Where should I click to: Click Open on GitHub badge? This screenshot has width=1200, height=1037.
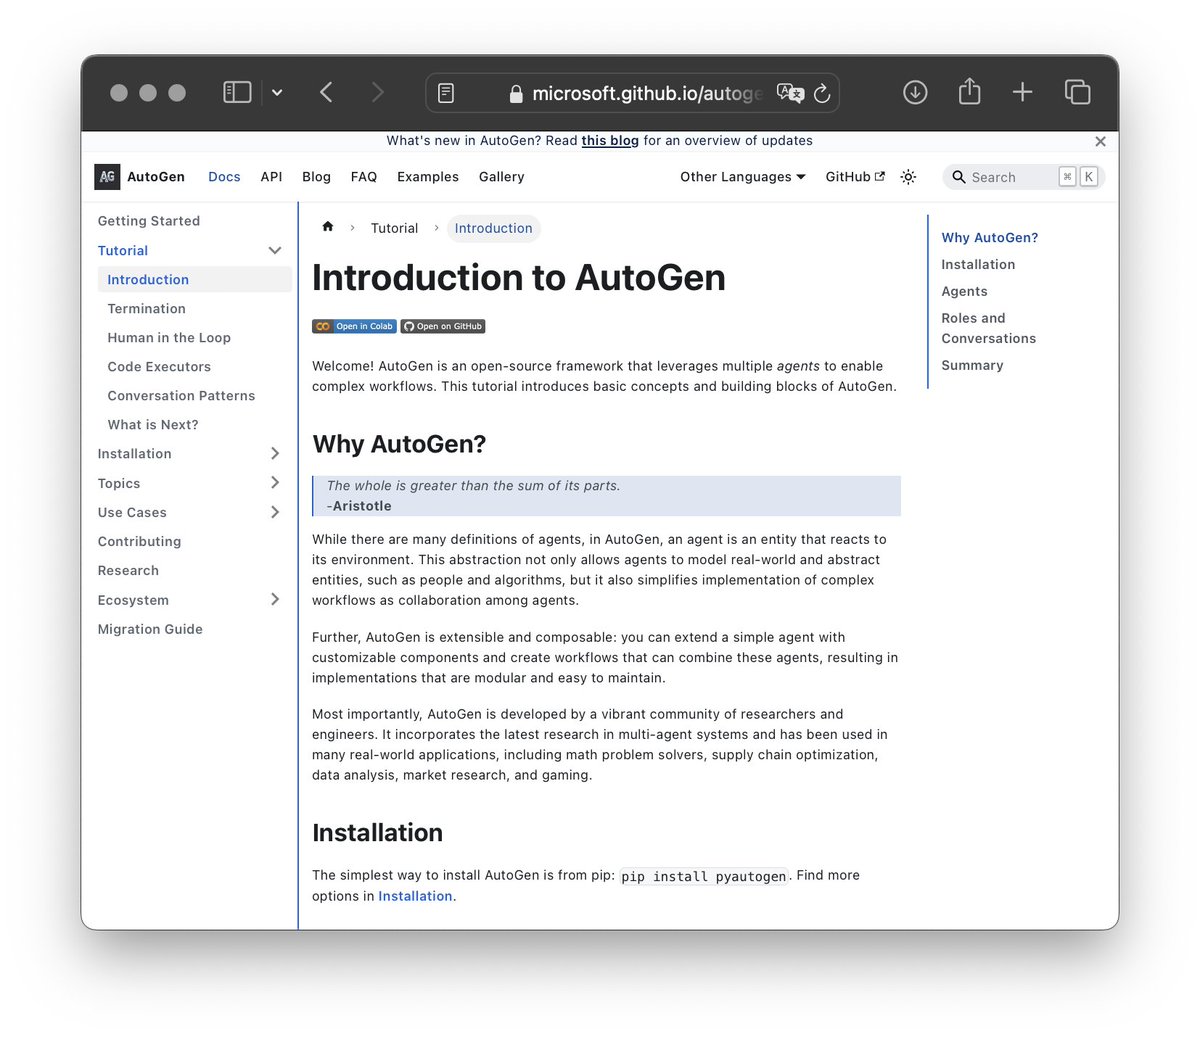[443, 326]
